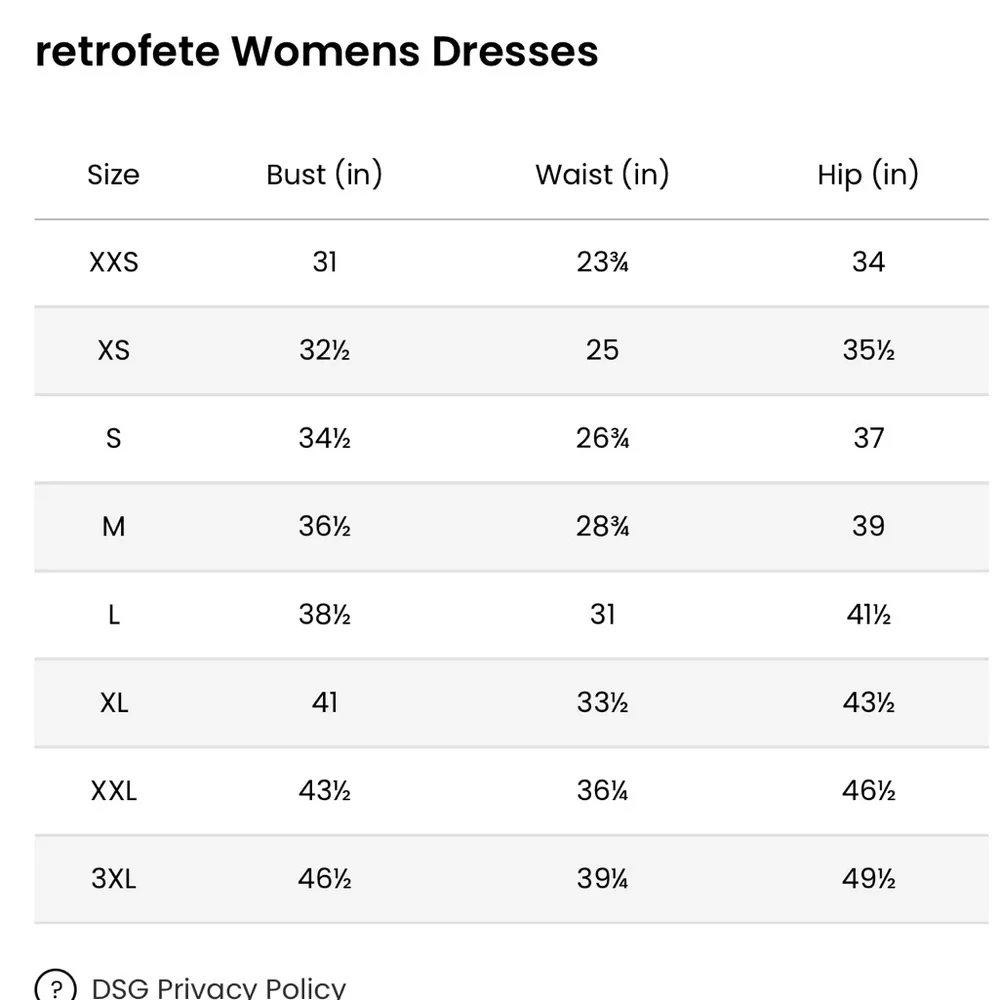Click the M hip value 39
Viewport: 1000px width, 1000px height.
[868, 526]
